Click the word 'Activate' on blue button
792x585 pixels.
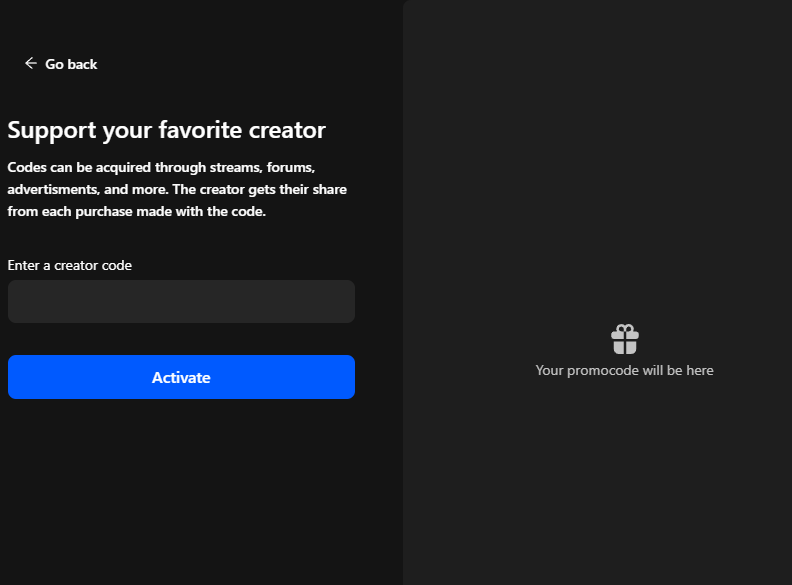point(181,377)
